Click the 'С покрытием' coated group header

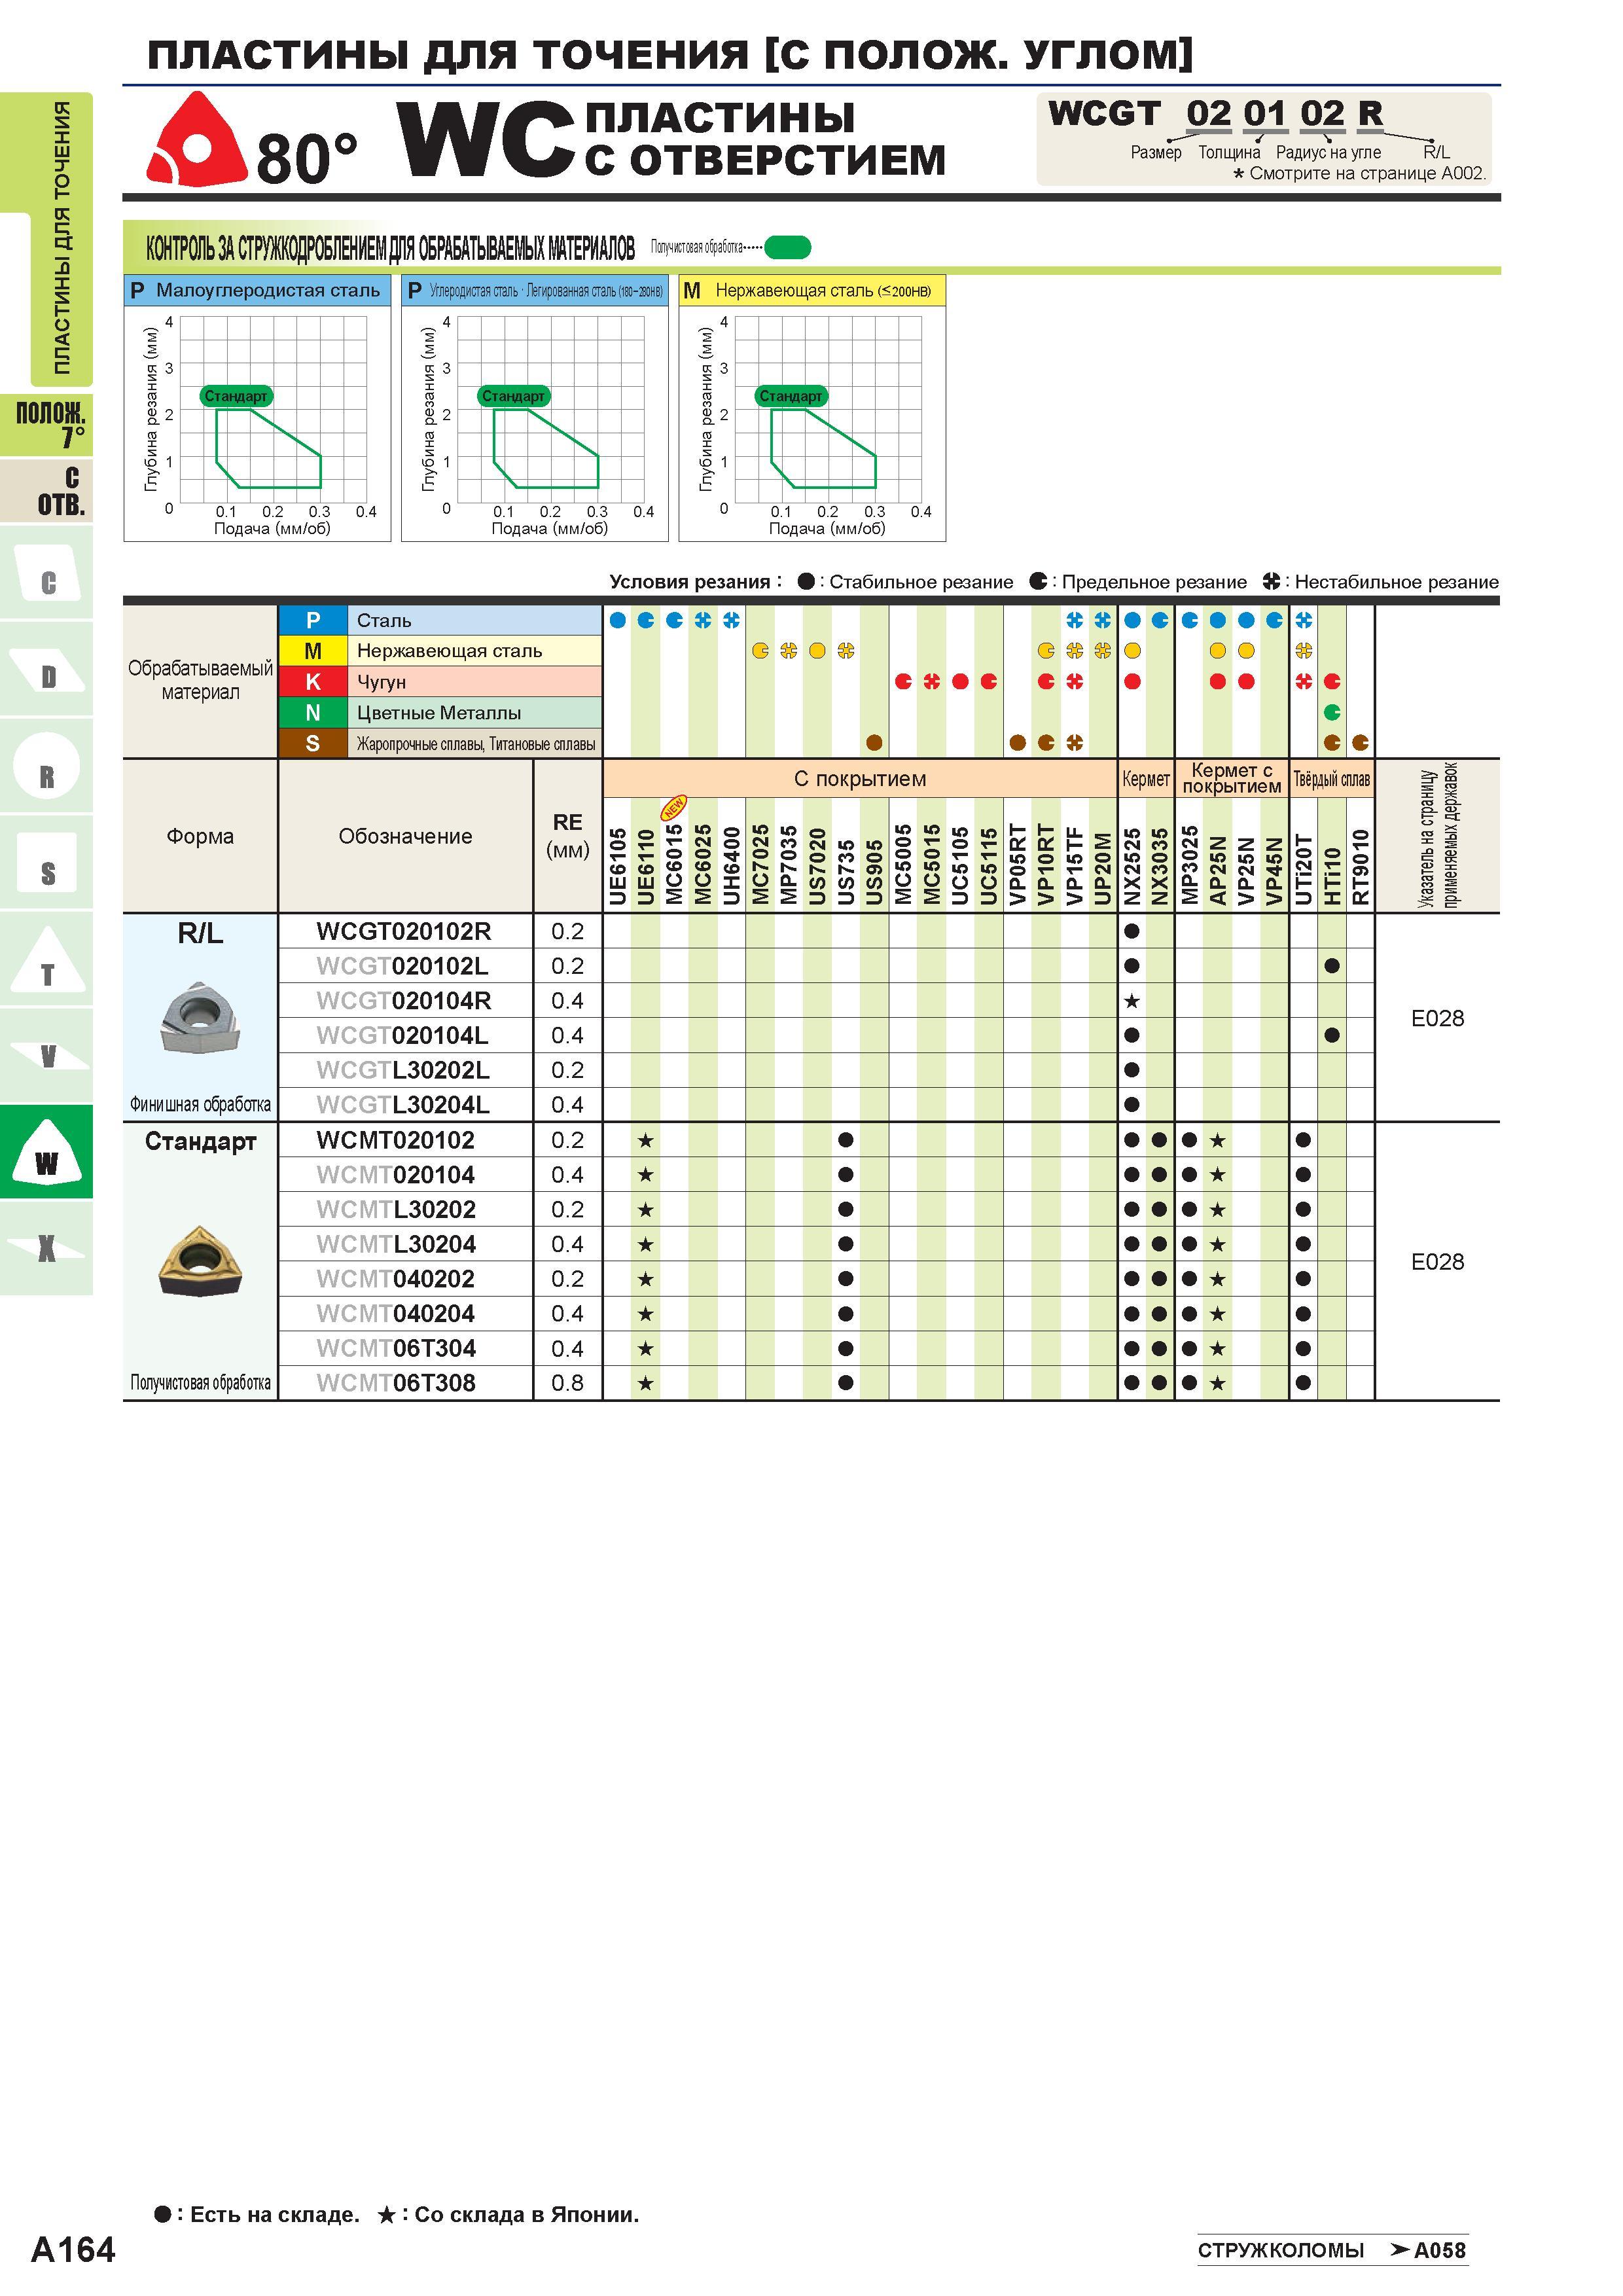(x=860, y=779)
